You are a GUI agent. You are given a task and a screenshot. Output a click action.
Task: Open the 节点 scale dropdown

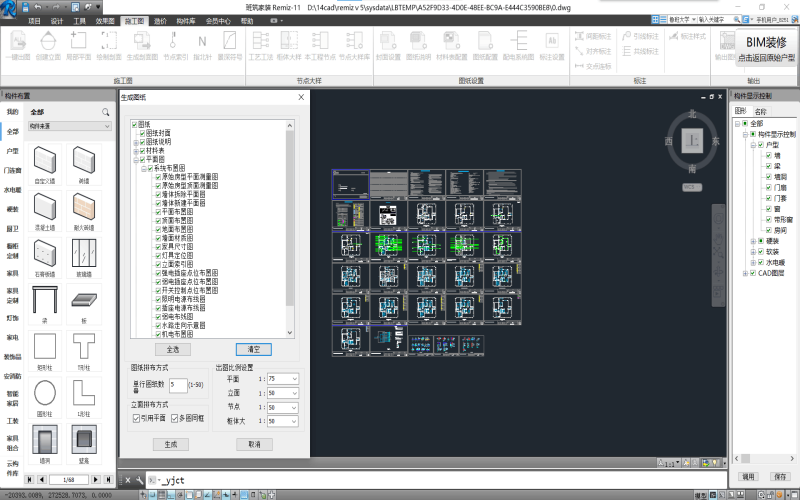coord(283,408)
